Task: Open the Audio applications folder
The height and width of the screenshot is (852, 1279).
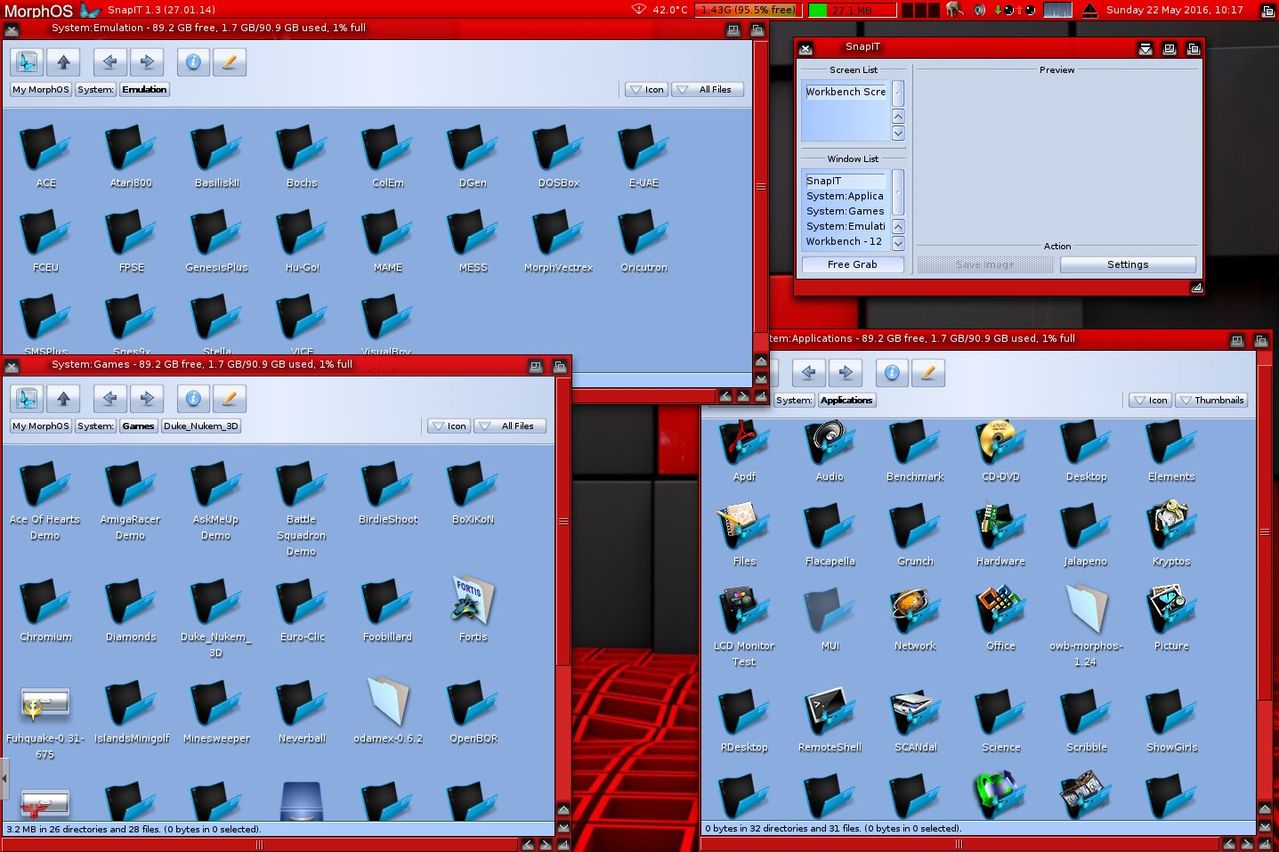Action: tap(829, 443)
